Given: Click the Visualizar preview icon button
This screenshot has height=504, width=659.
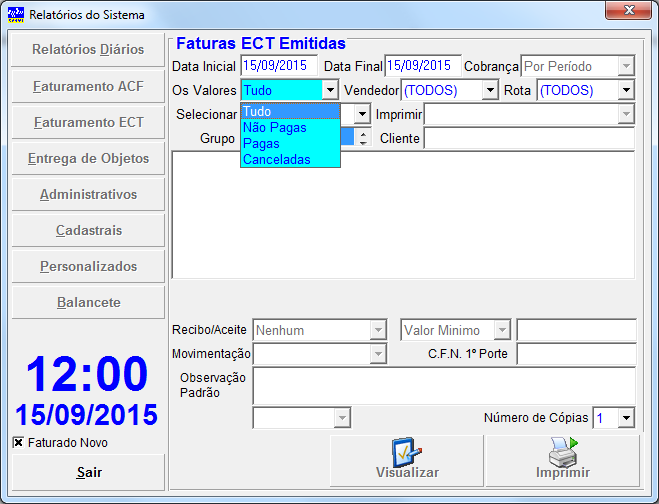Looking at the screenshot, I should [x=407, y=461].
